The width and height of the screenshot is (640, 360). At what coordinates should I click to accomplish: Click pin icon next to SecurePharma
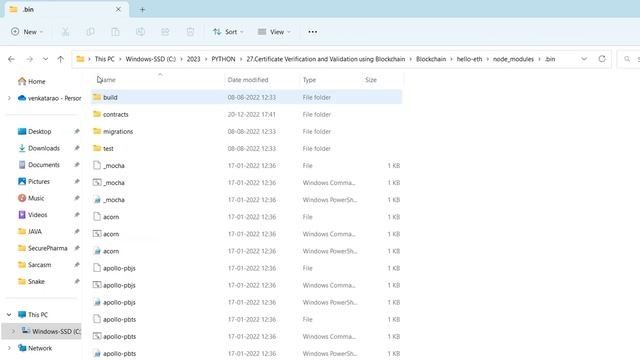pyautogui.click(x=77, y=248)
